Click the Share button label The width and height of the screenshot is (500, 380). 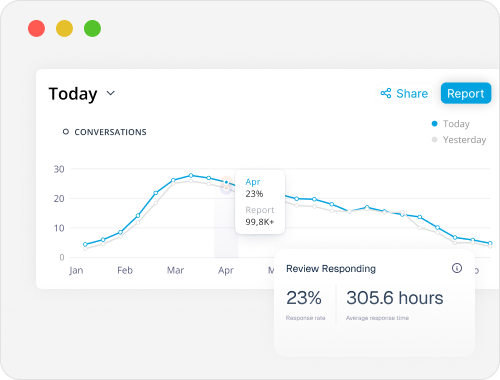pyautogui.click(x=412, y=93)
